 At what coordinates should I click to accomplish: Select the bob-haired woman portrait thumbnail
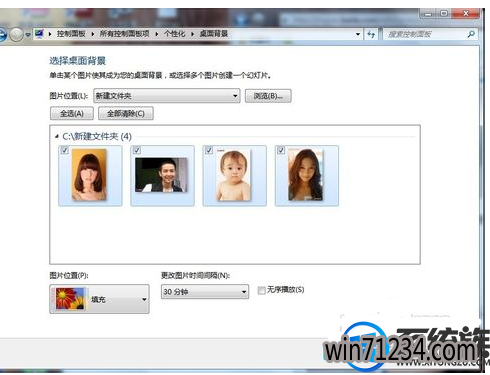[89, 175]
